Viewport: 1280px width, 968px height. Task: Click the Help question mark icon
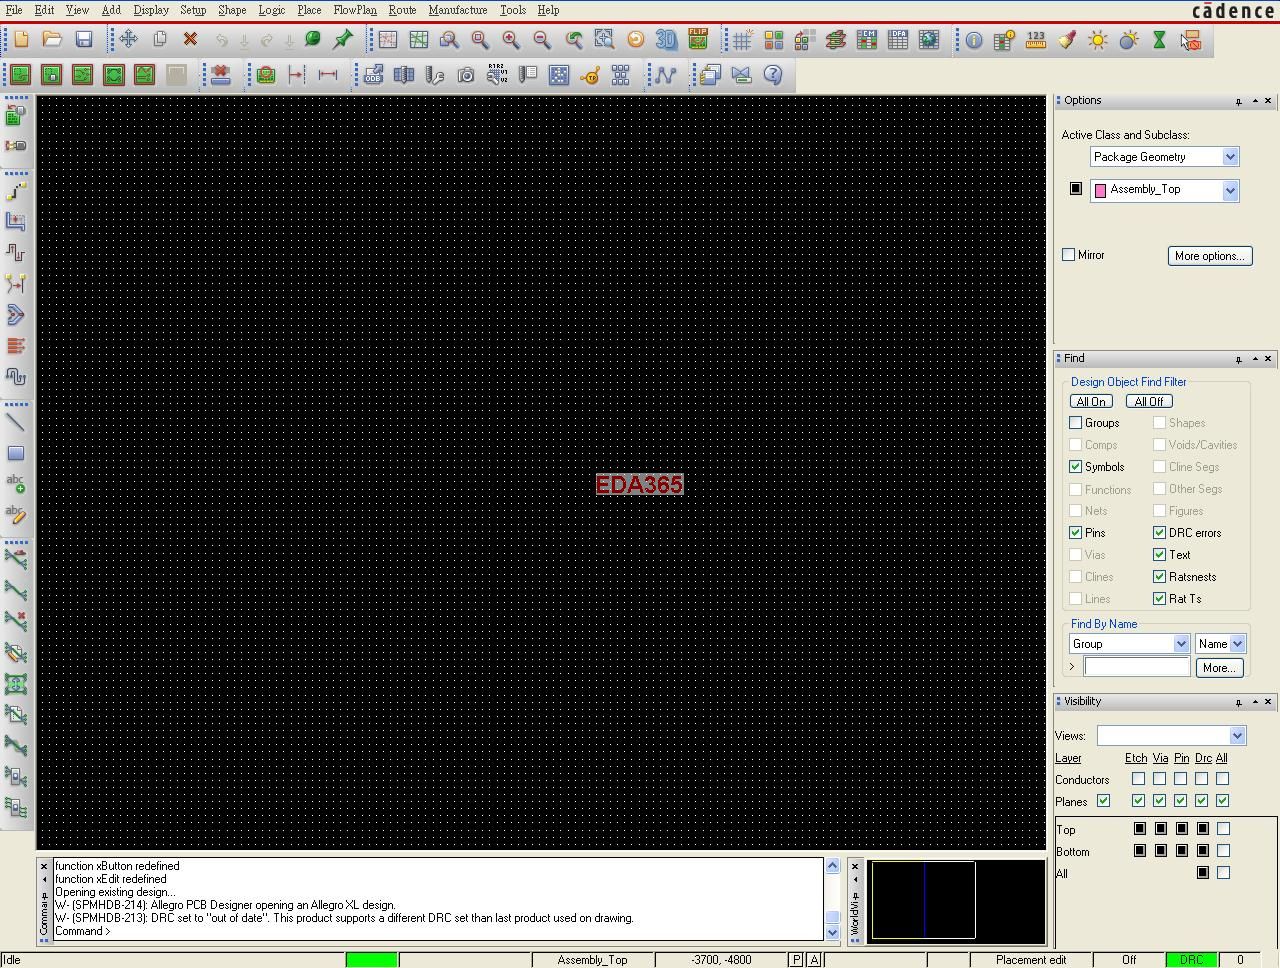pyautogui.click(x=773, y=75)
